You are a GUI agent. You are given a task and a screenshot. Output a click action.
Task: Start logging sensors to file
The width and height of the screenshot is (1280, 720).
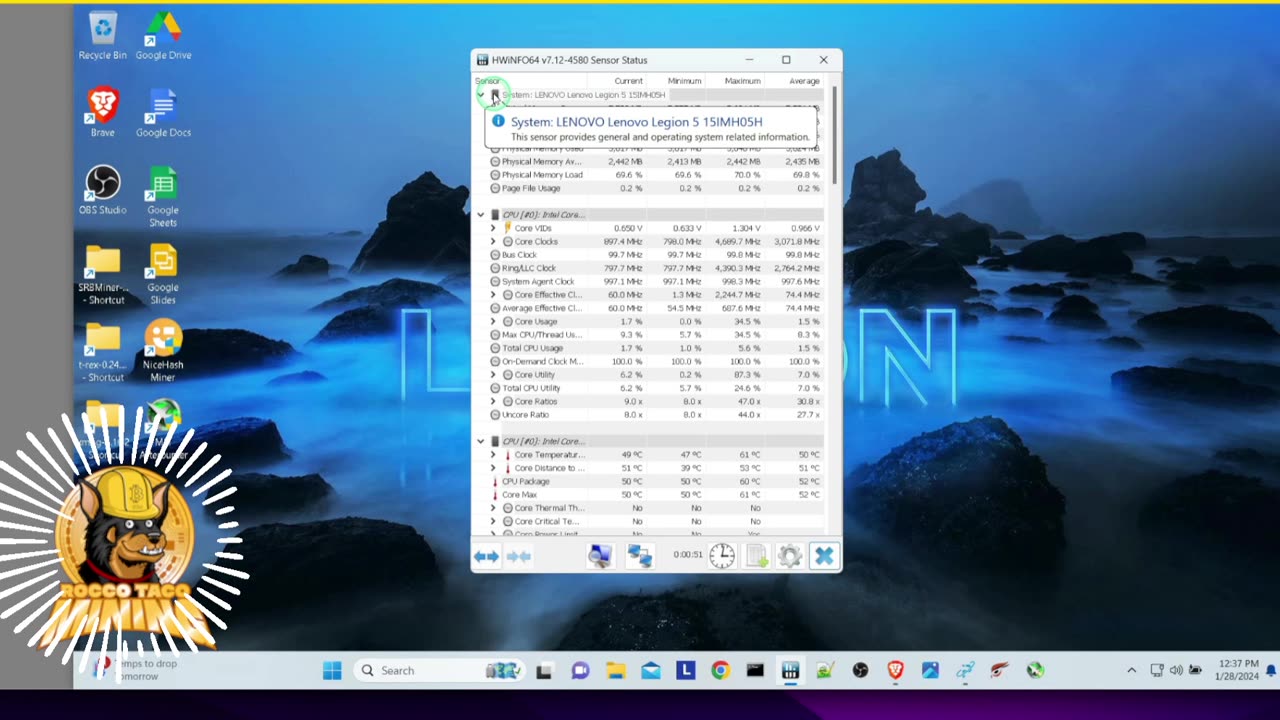757,556
